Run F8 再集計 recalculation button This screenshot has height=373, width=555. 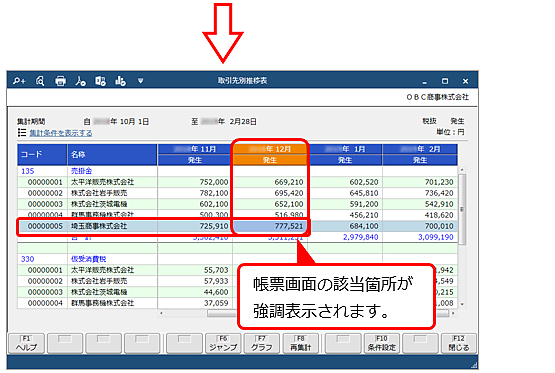click(301, 343)
